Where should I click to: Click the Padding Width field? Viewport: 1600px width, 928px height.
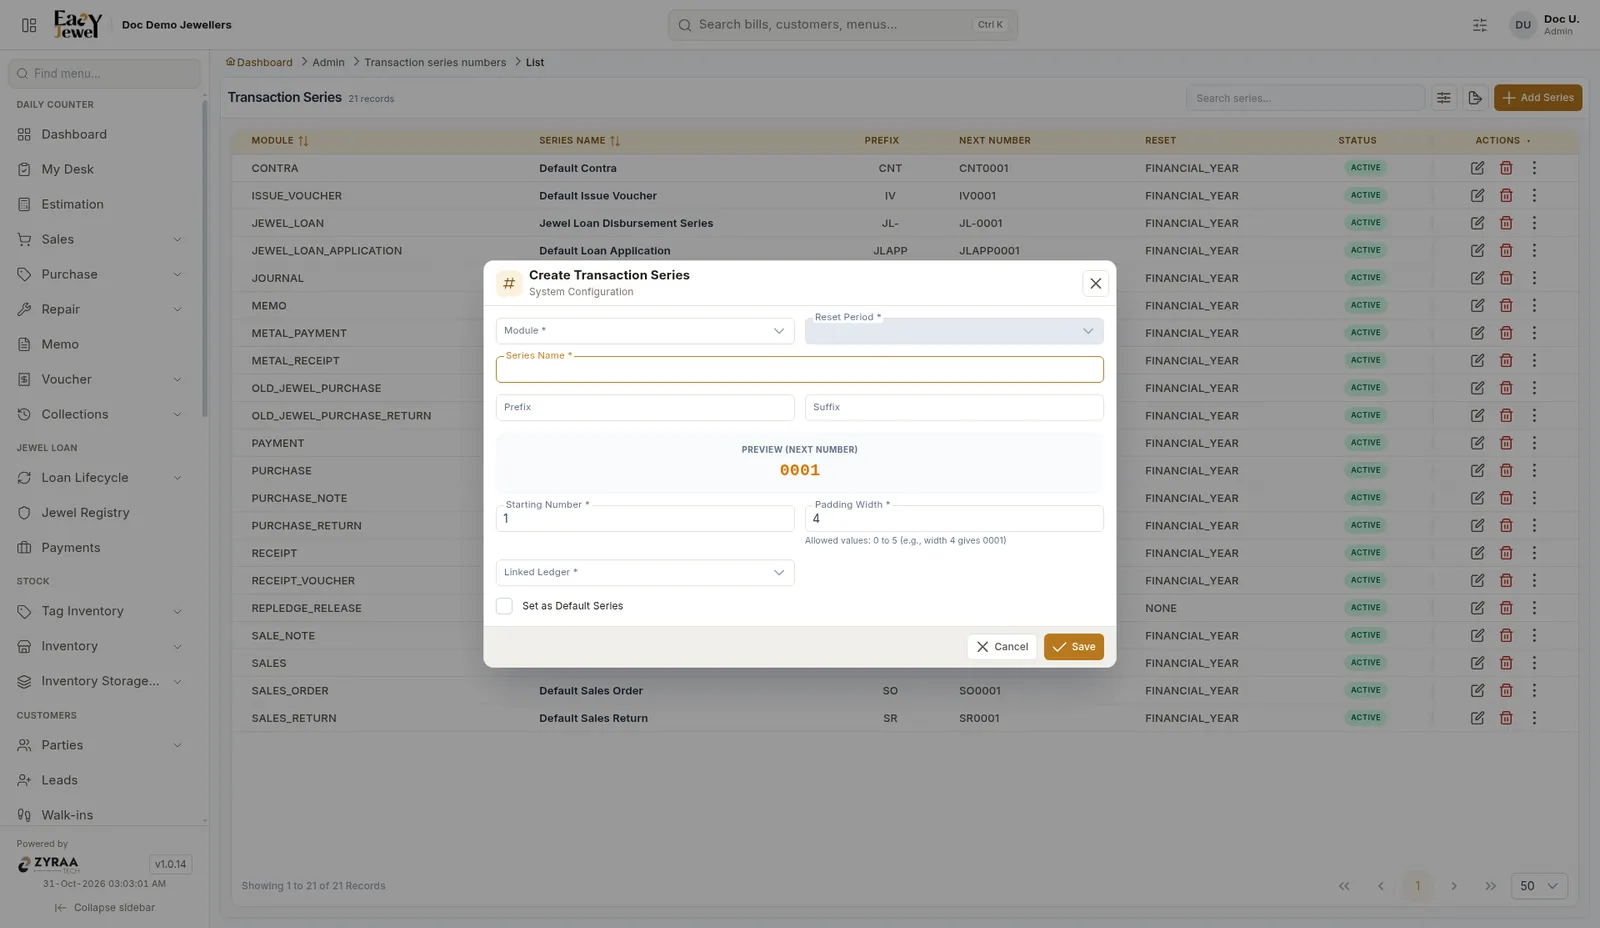pyautogui.click(x=954, y=519)
